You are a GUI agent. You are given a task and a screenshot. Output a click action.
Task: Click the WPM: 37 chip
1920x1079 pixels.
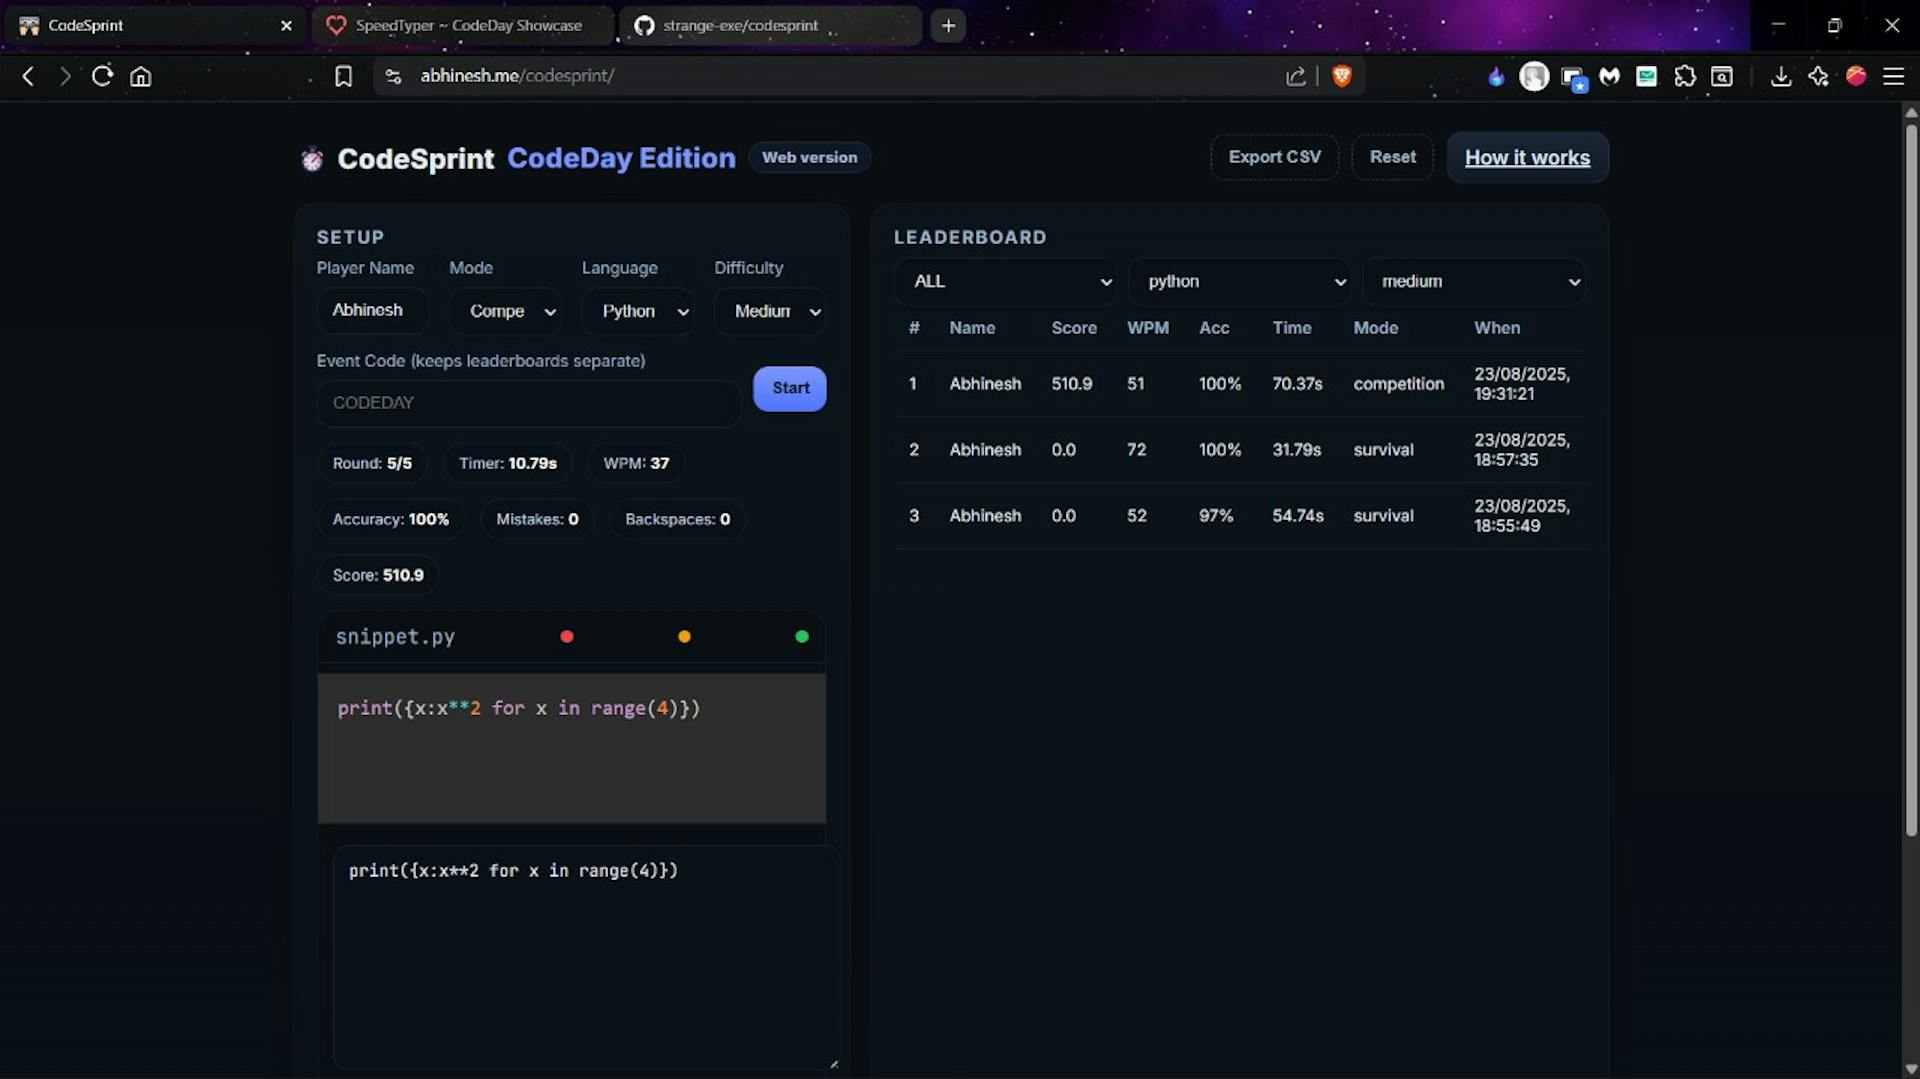tap(636, 463)
